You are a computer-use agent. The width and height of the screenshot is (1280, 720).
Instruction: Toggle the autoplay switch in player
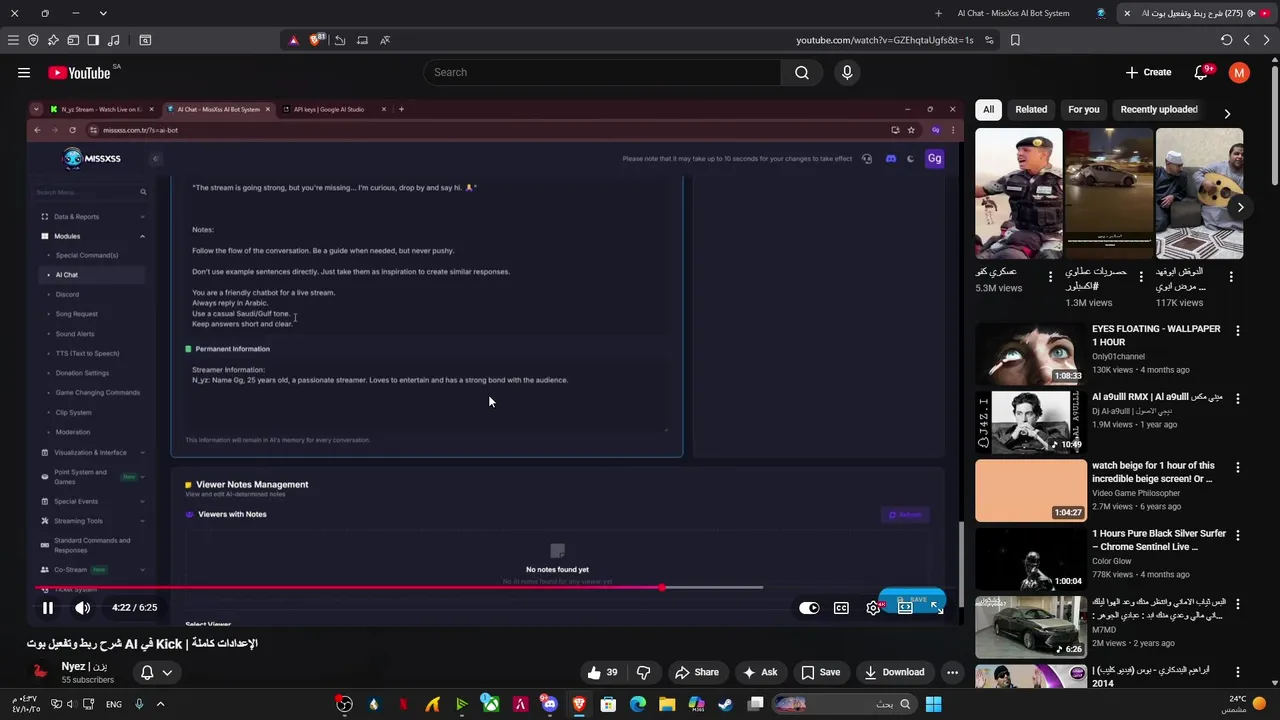click(809, 608)
